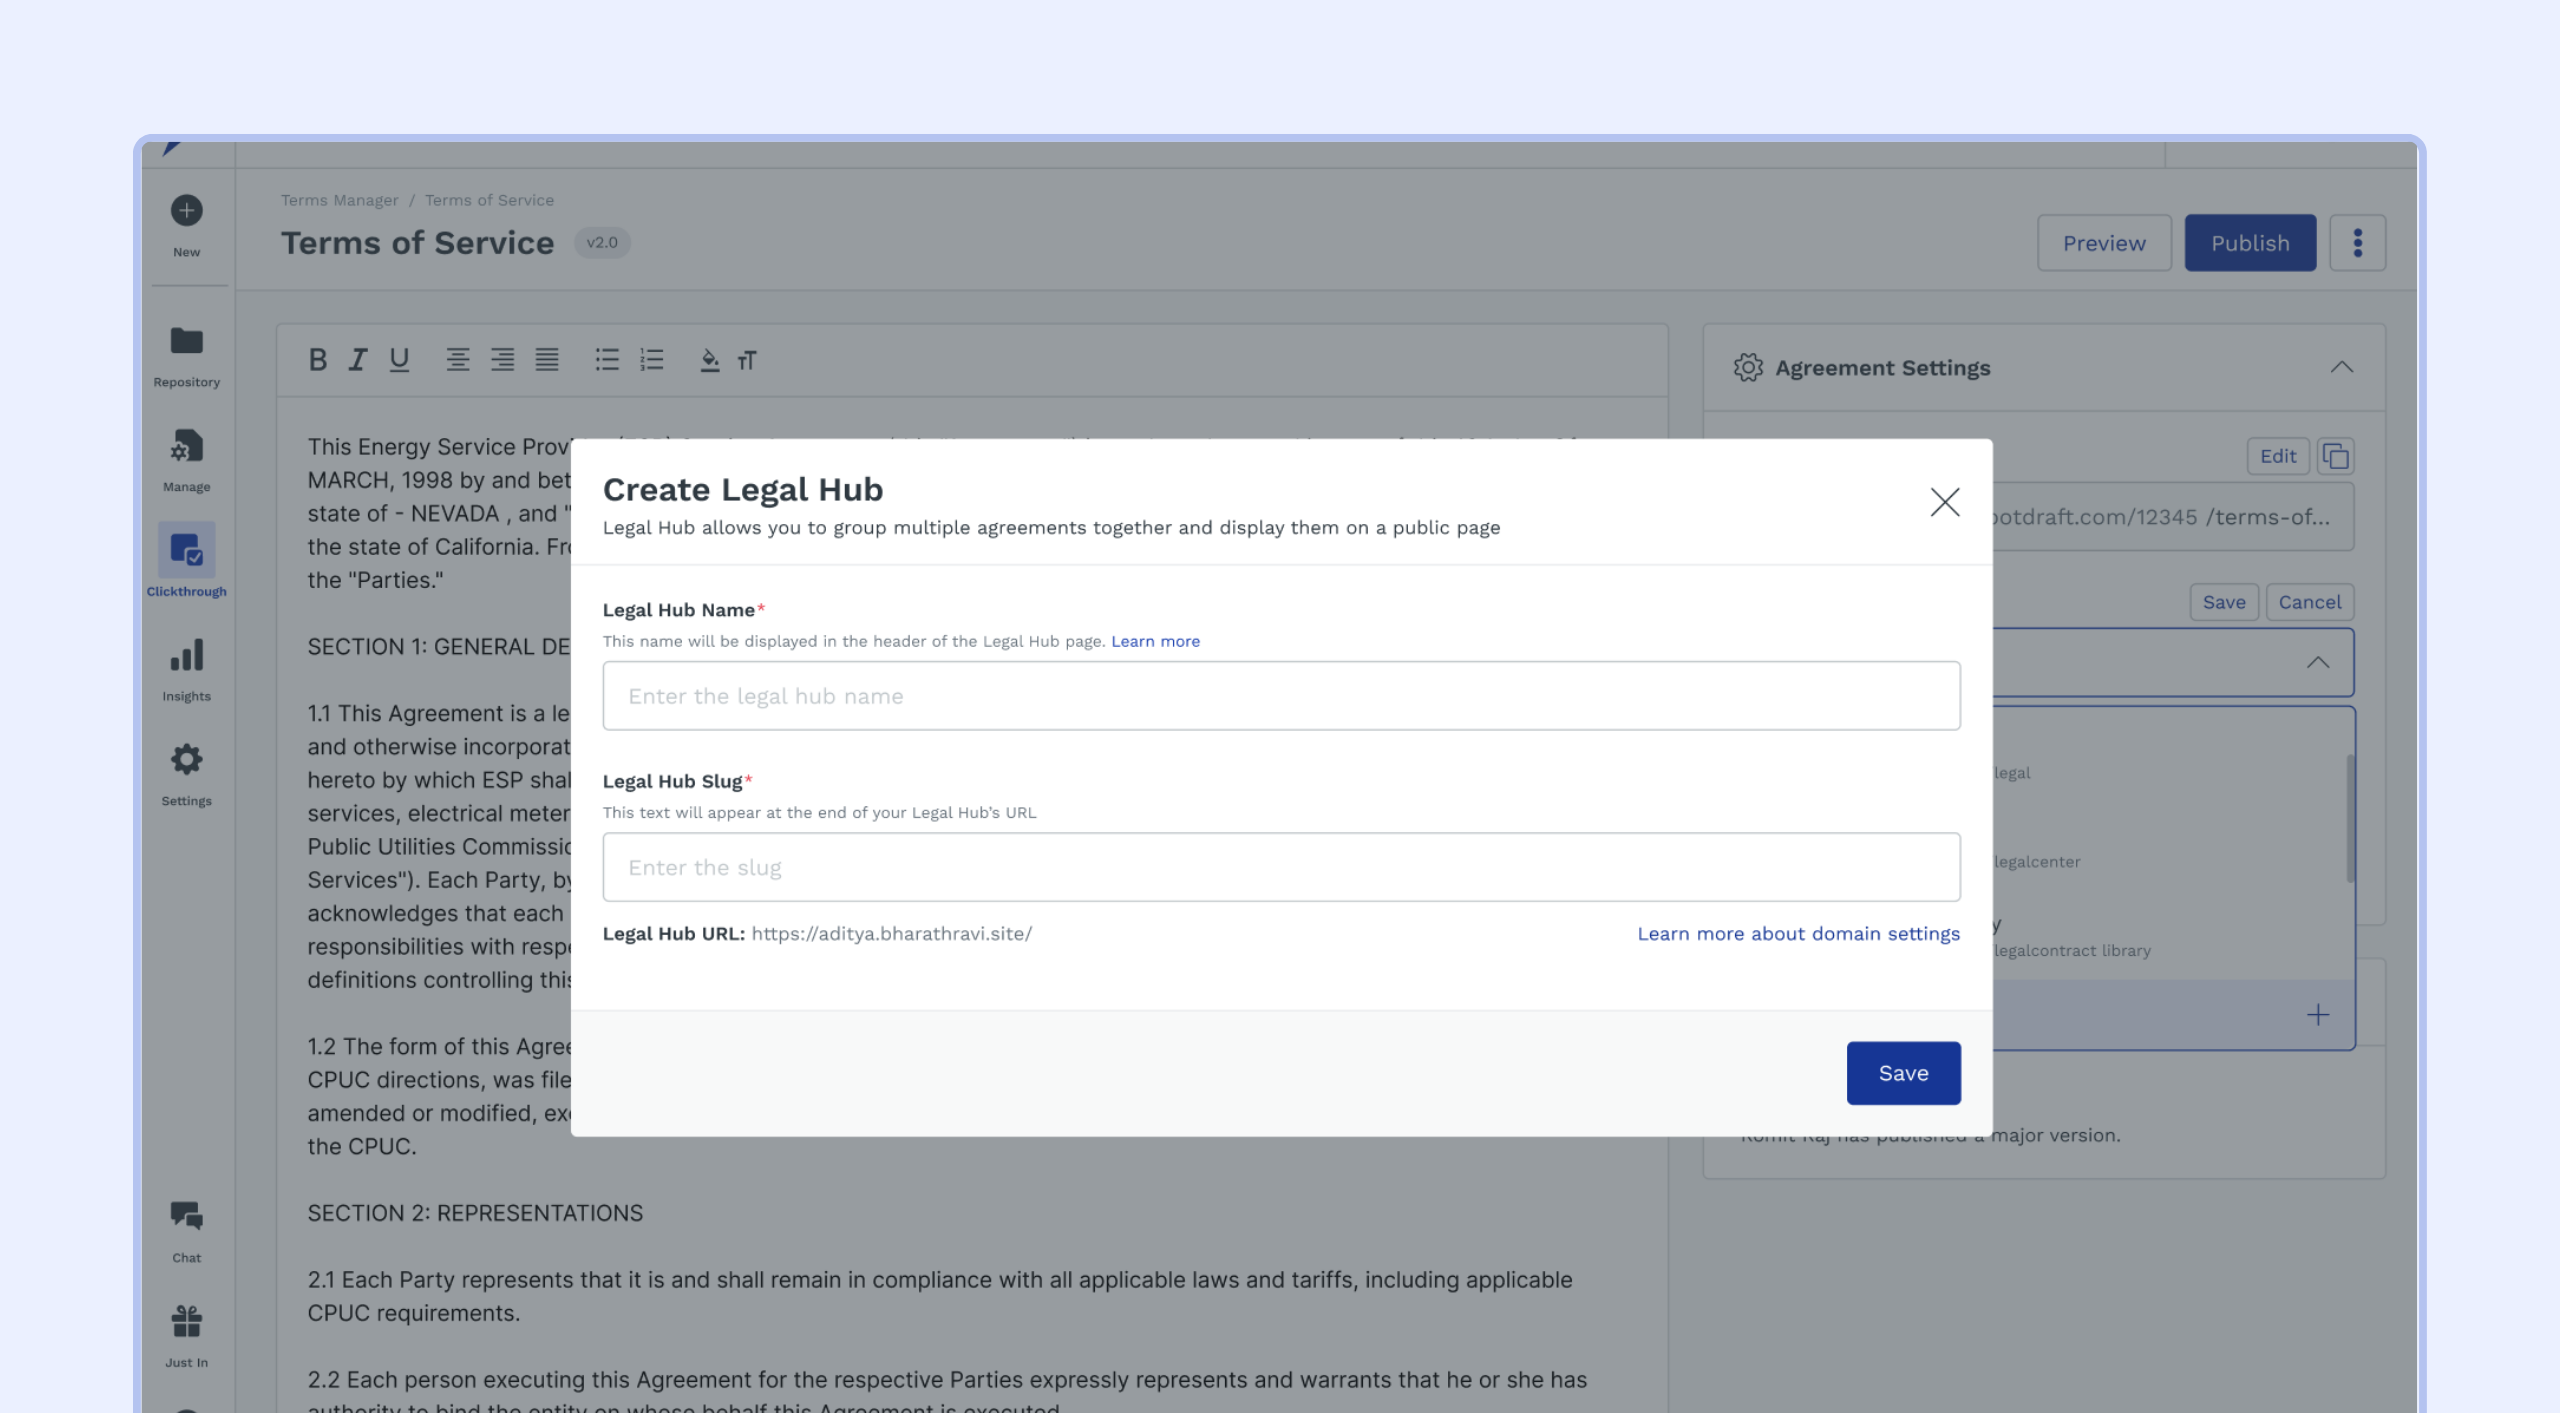The image size is (2560, 1413).
Task: Toggle underline formatting
Action: click(x=399, y=360)
